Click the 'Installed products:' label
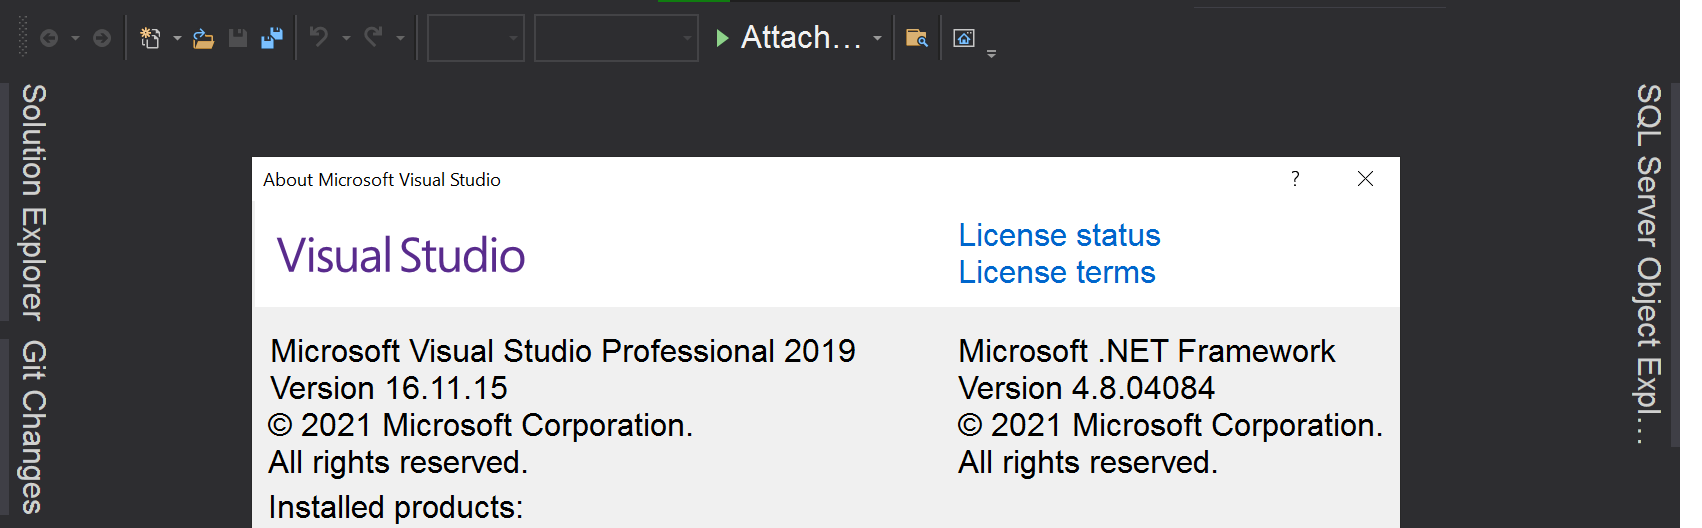Image resolution: width=1702 pixels, height=528 pixels. pyautogui.click(x=396, y=507)
